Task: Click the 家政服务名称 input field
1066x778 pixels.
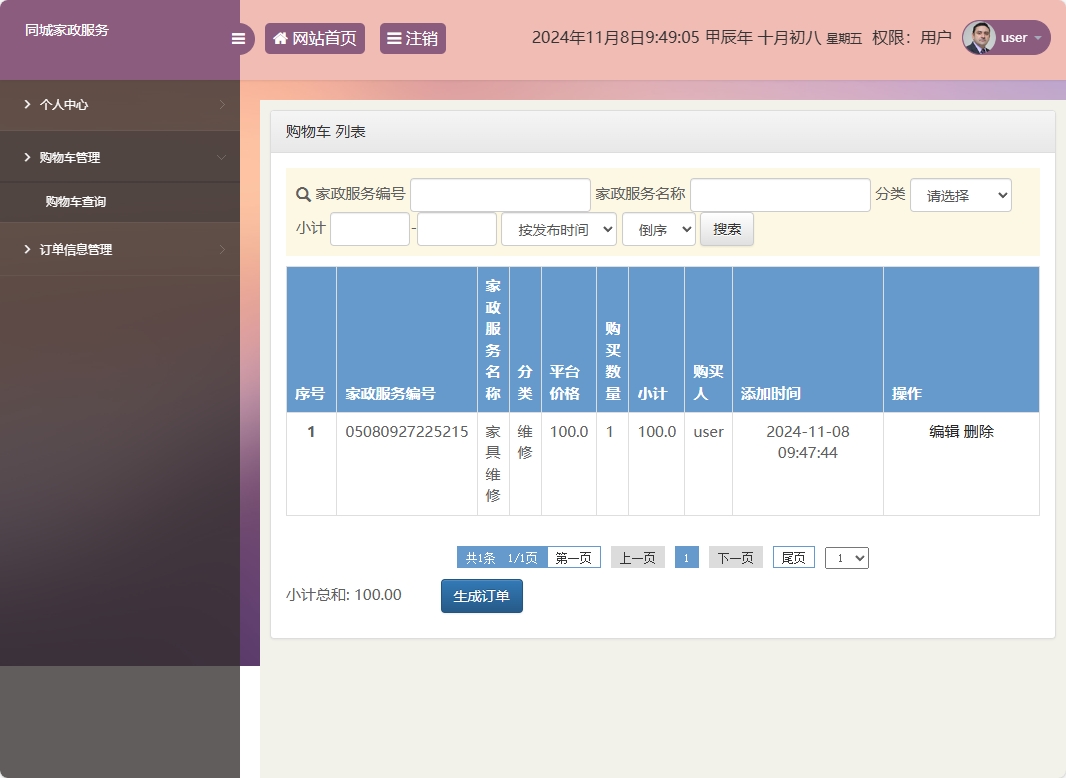Action: click(779, 194)
